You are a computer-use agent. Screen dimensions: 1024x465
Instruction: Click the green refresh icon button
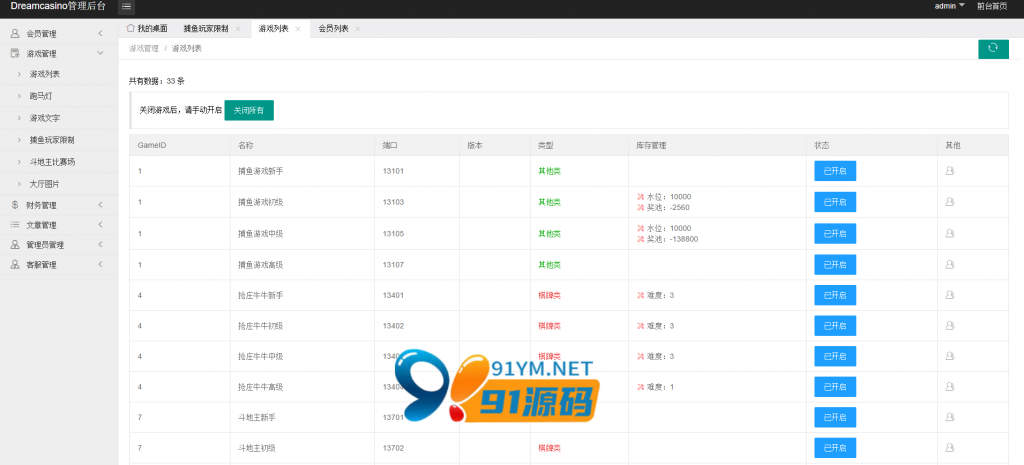(992, 48)
